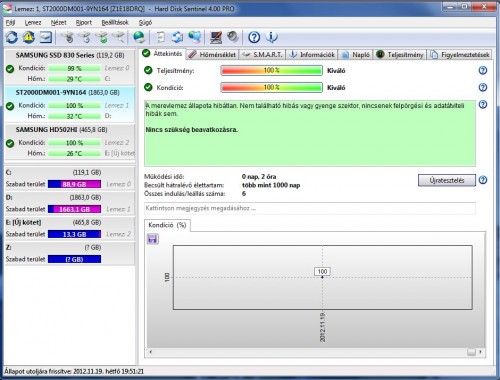Switch to the Hőmérséklet tab

(x=213, y=55)
